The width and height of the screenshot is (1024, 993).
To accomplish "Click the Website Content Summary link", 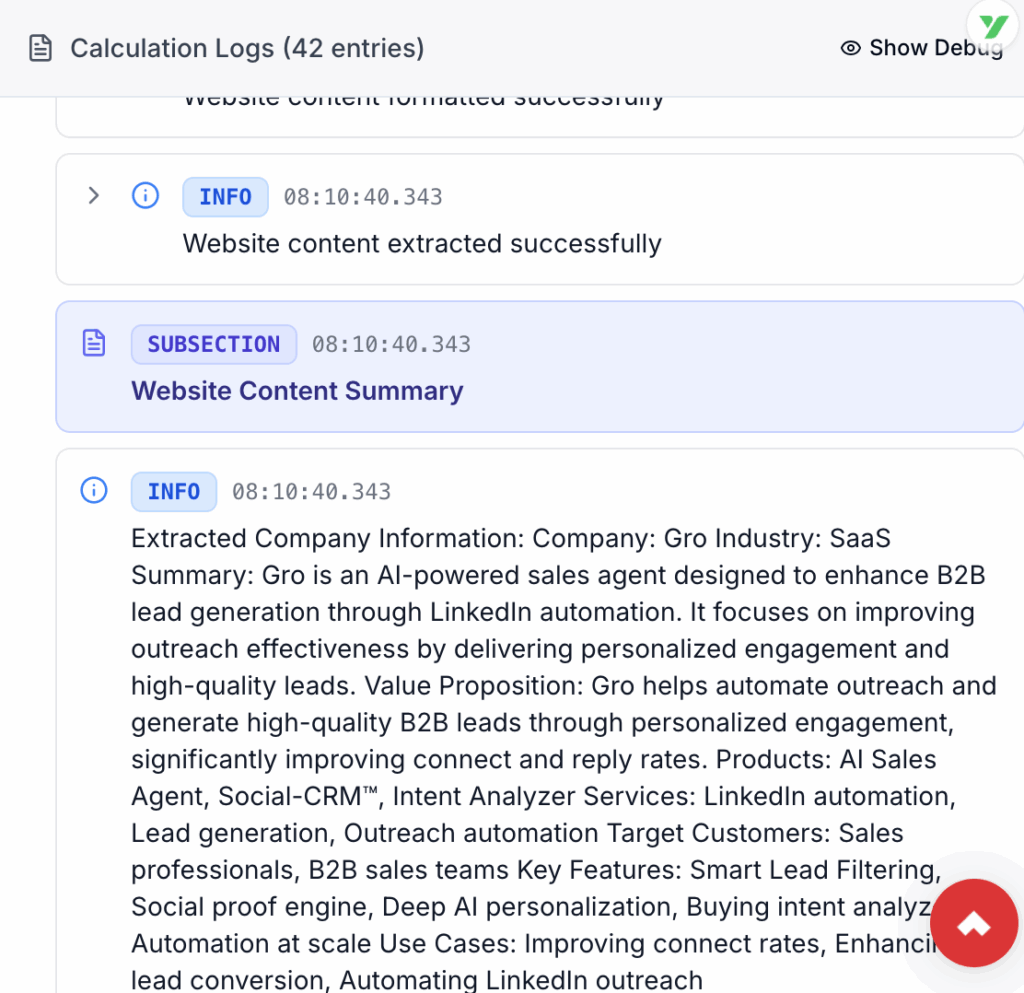I will coord(297,390).
